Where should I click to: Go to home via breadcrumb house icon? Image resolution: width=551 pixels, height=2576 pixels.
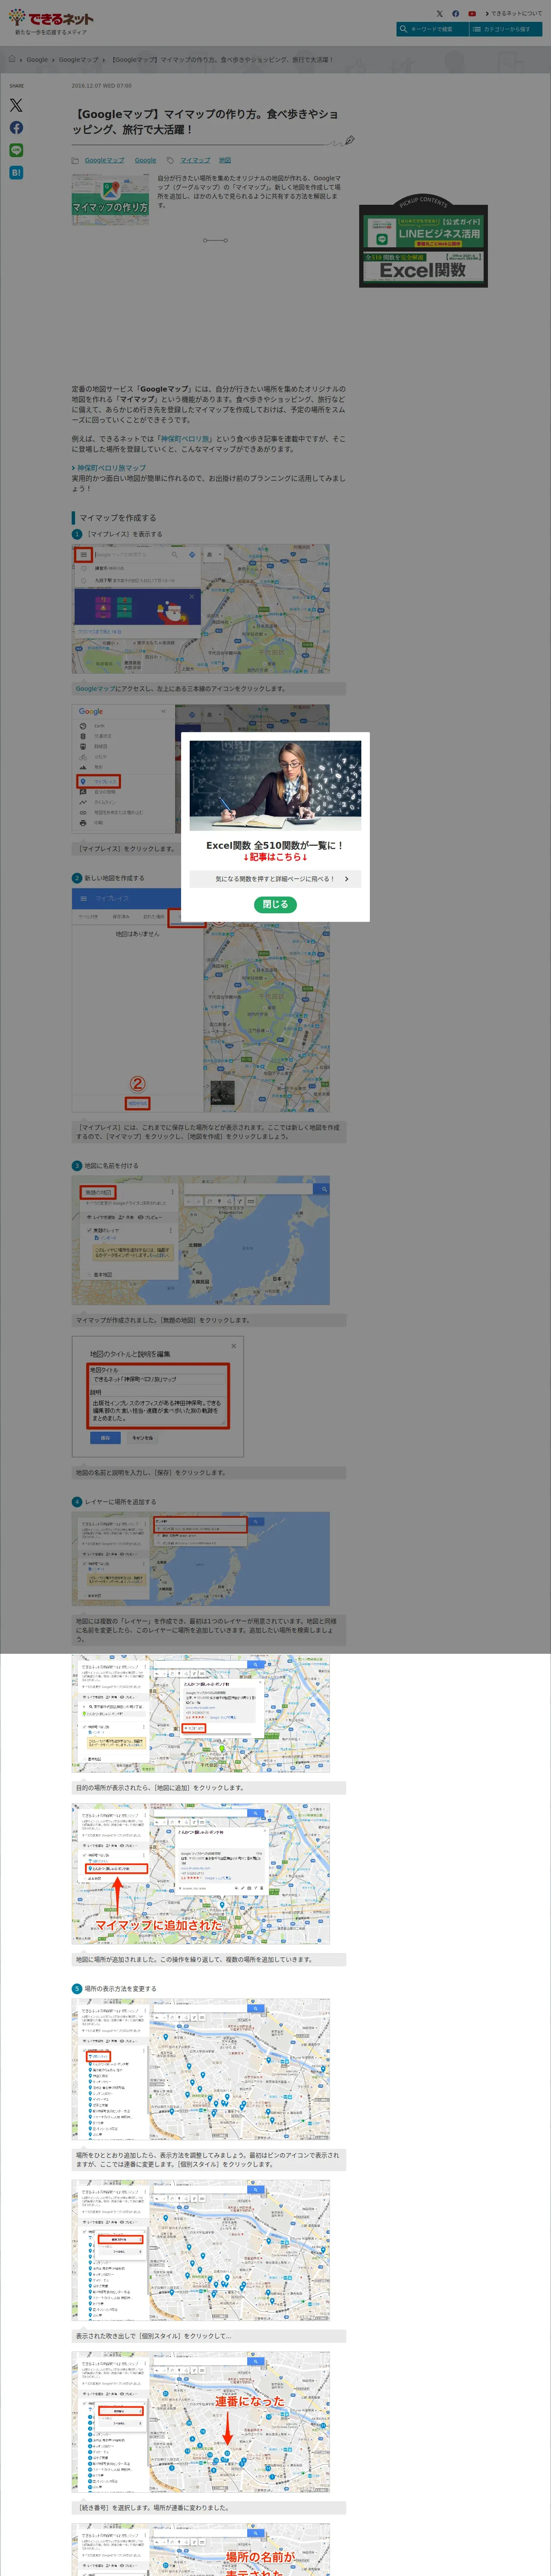(x=12, y=59)
